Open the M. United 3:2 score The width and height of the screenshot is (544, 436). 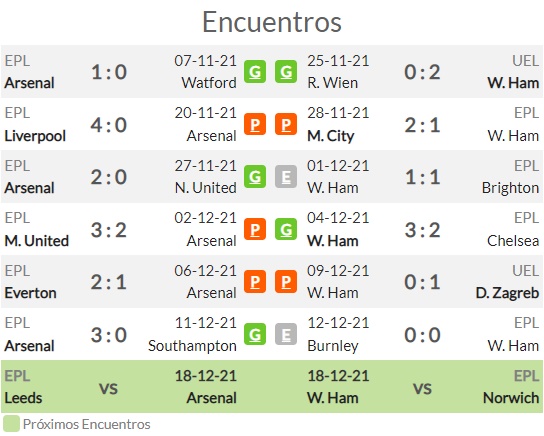(x=109, y=230)
